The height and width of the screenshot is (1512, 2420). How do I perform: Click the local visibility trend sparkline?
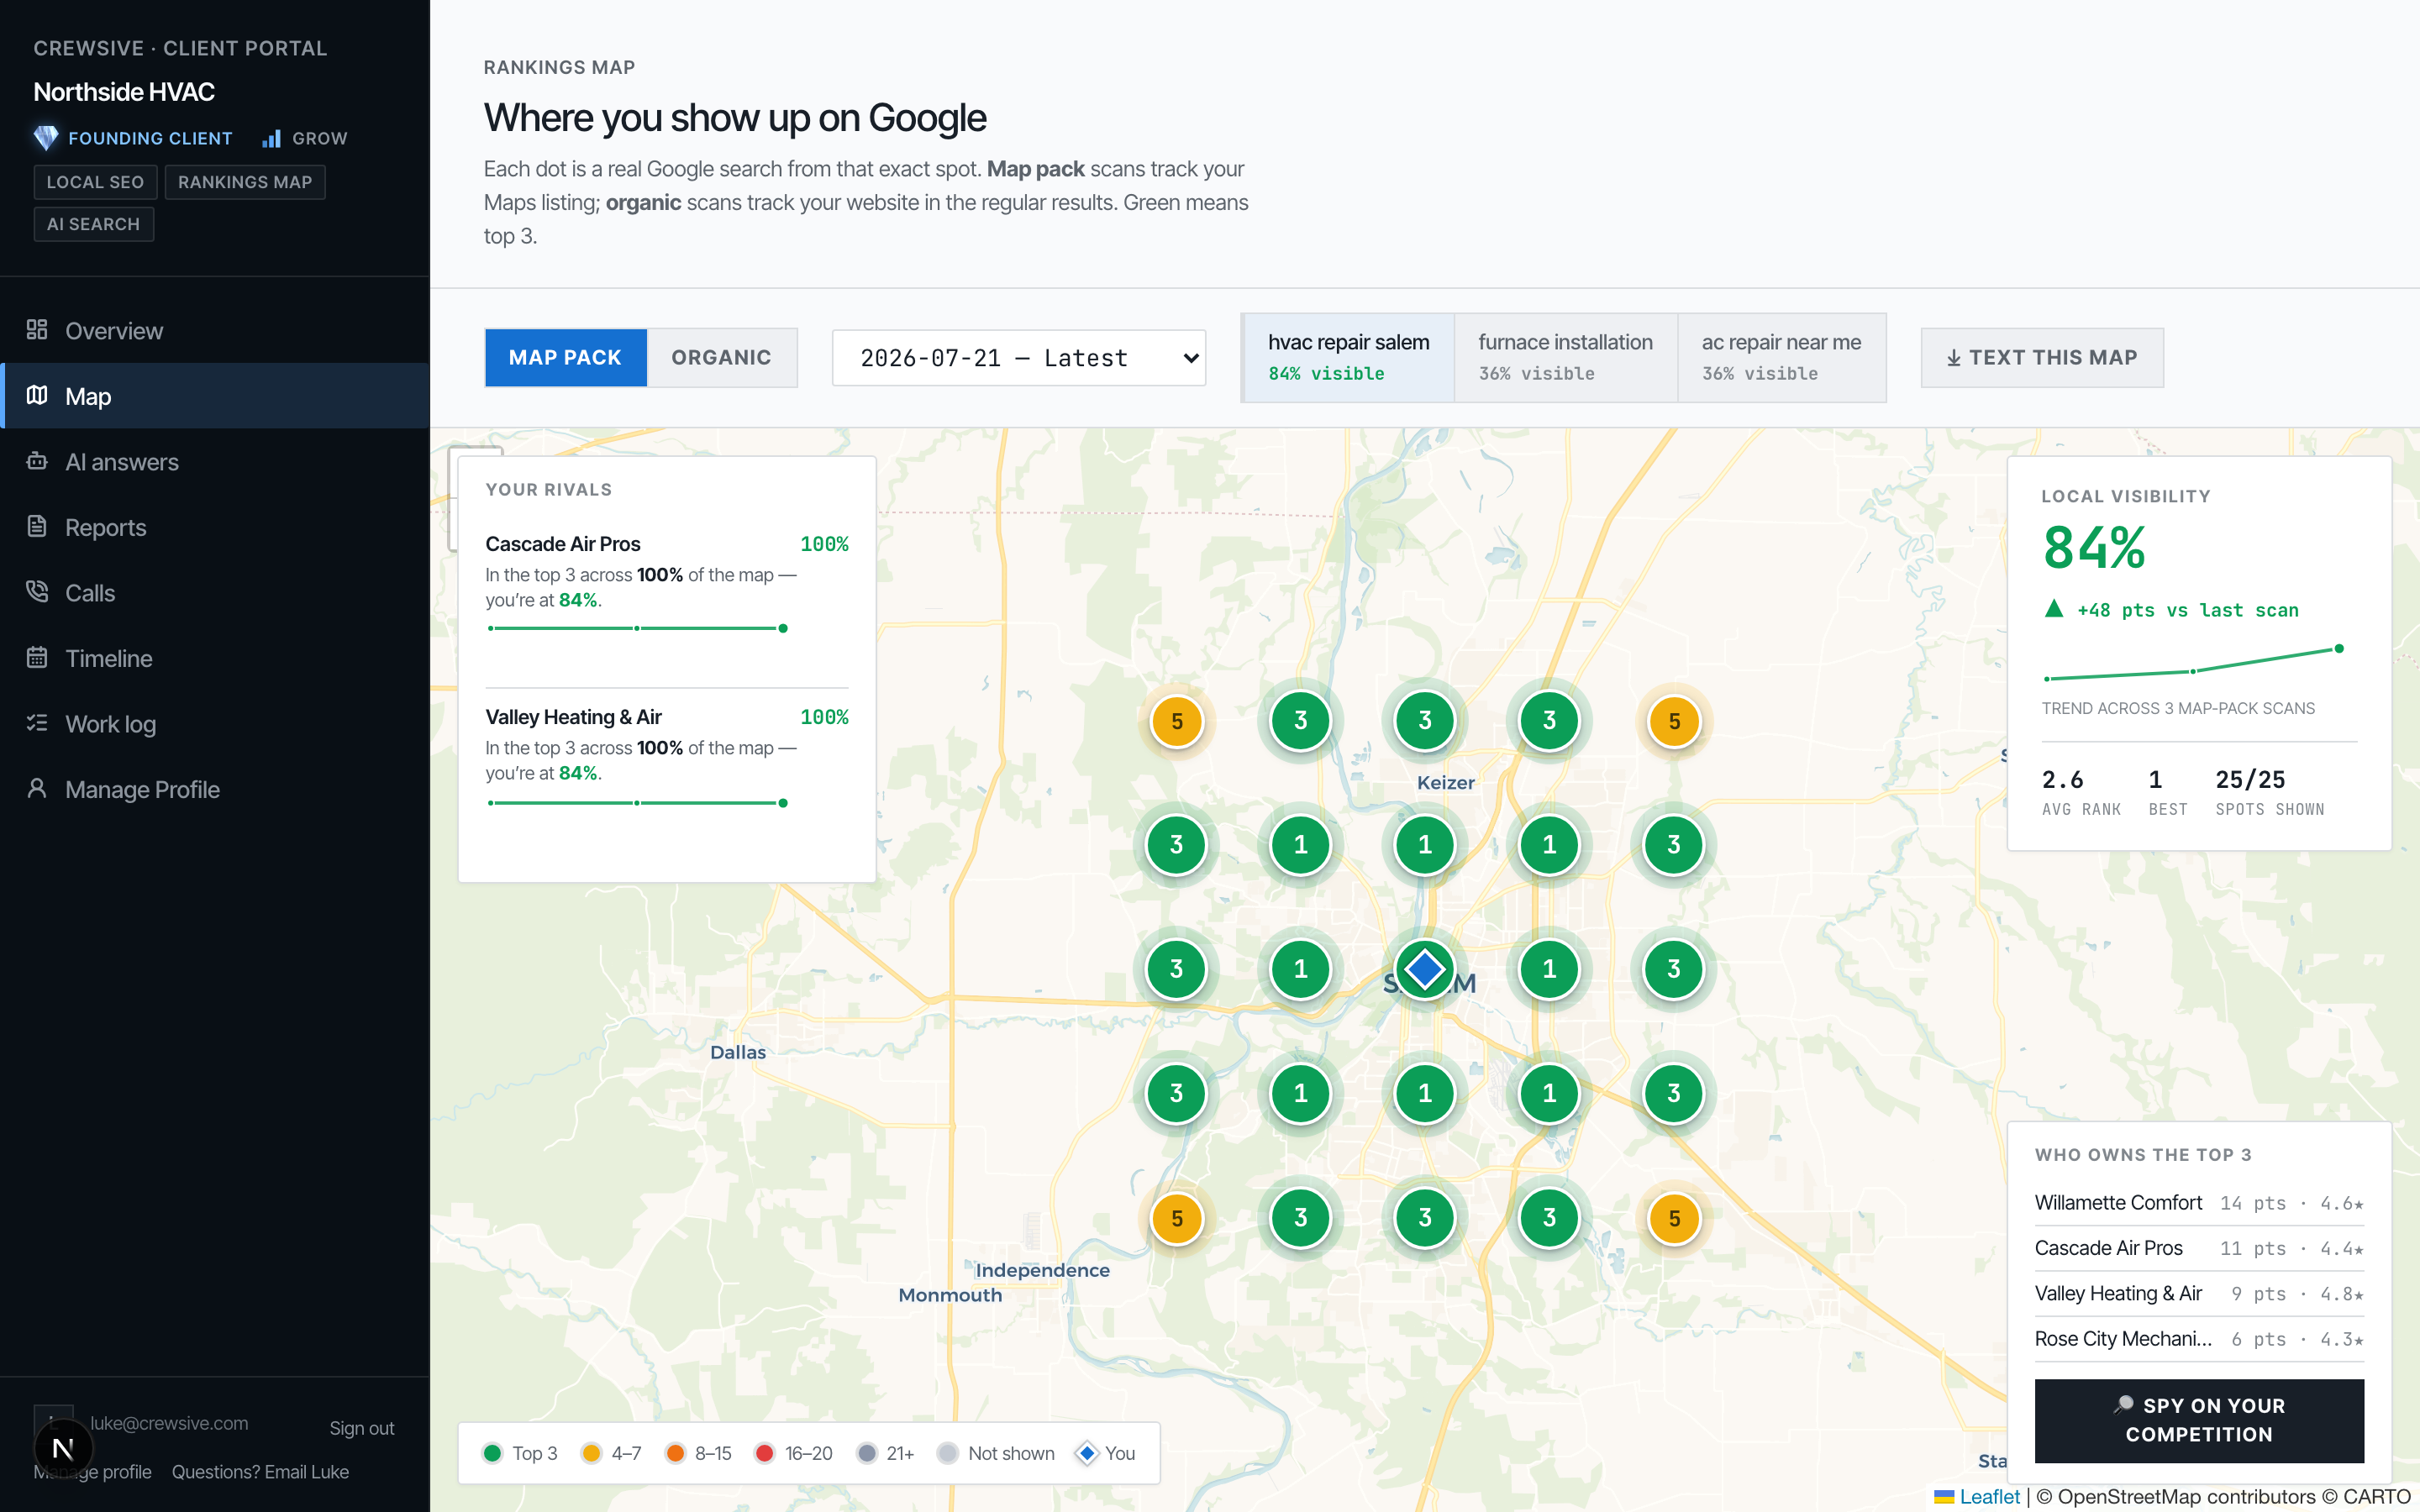tap(2193, 664)
